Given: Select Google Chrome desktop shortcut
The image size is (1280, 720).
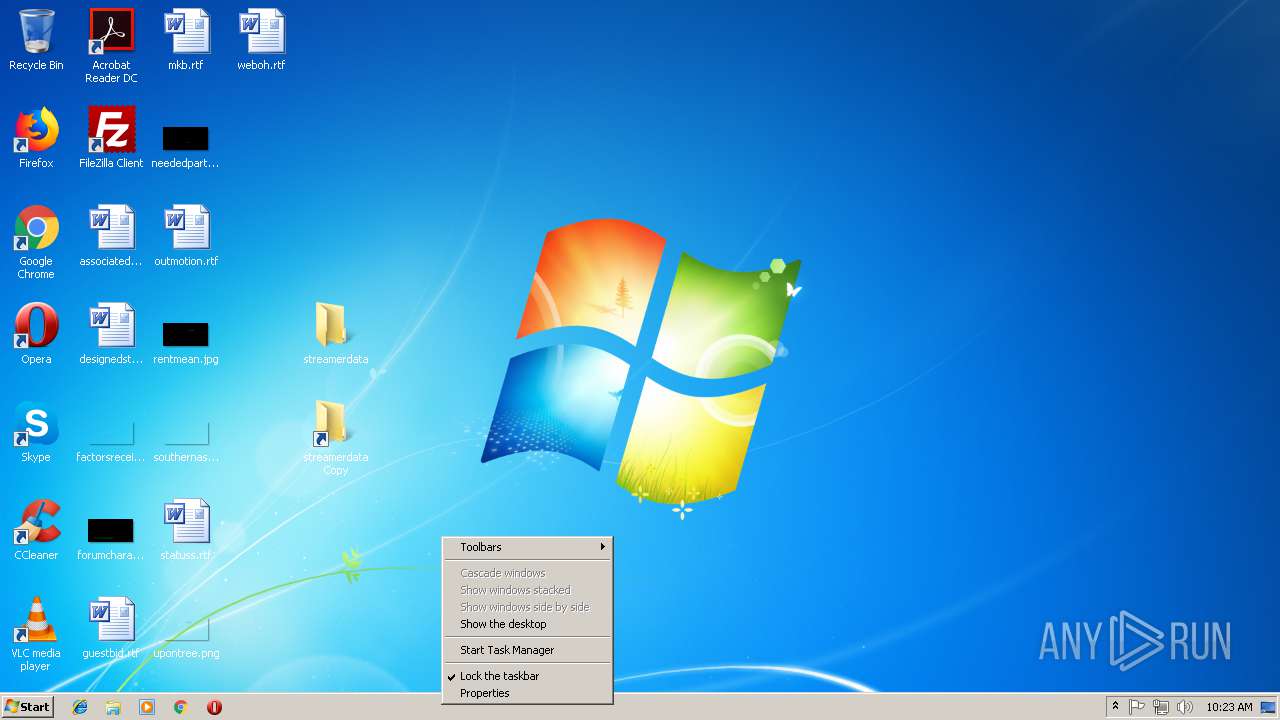Looking at the screenshot, I should [x=36, y=242].
